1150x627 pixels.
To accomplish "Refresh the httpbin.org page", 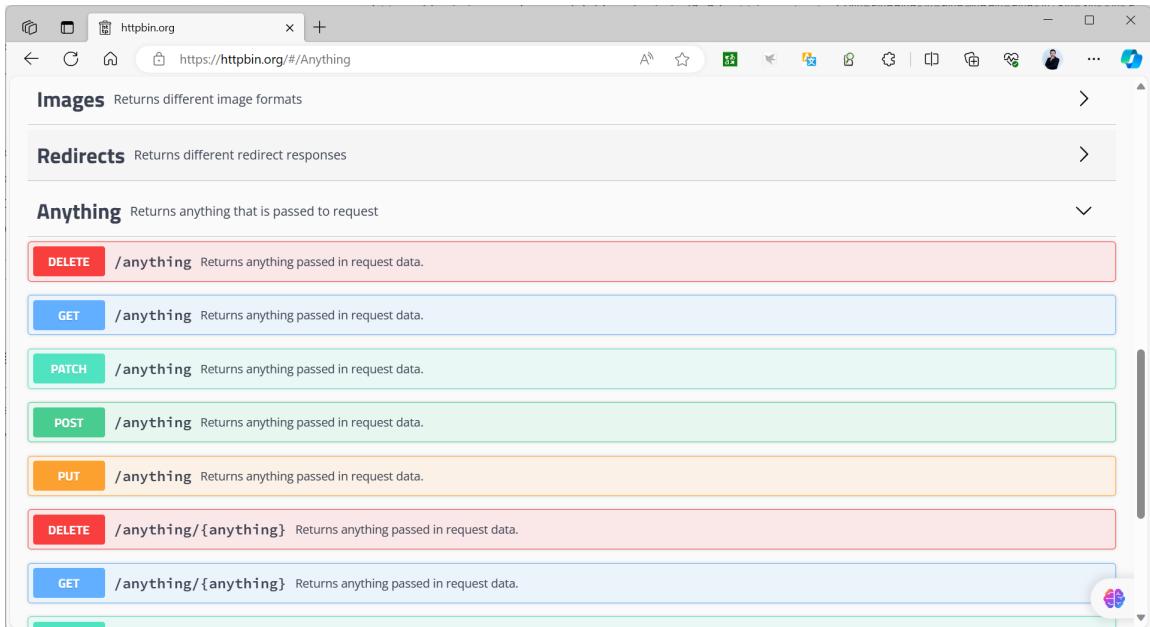I will (x=70, y=59).
